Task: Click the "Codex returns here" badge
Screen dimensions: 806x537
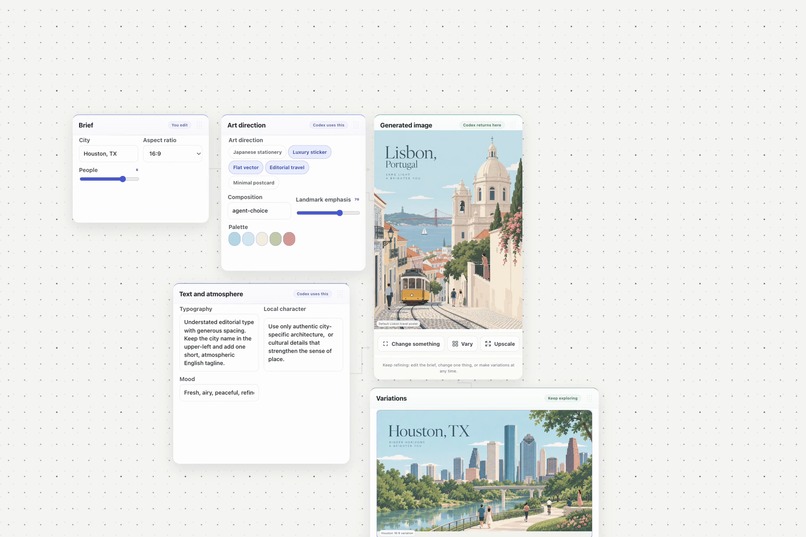Action: (482, 125)
